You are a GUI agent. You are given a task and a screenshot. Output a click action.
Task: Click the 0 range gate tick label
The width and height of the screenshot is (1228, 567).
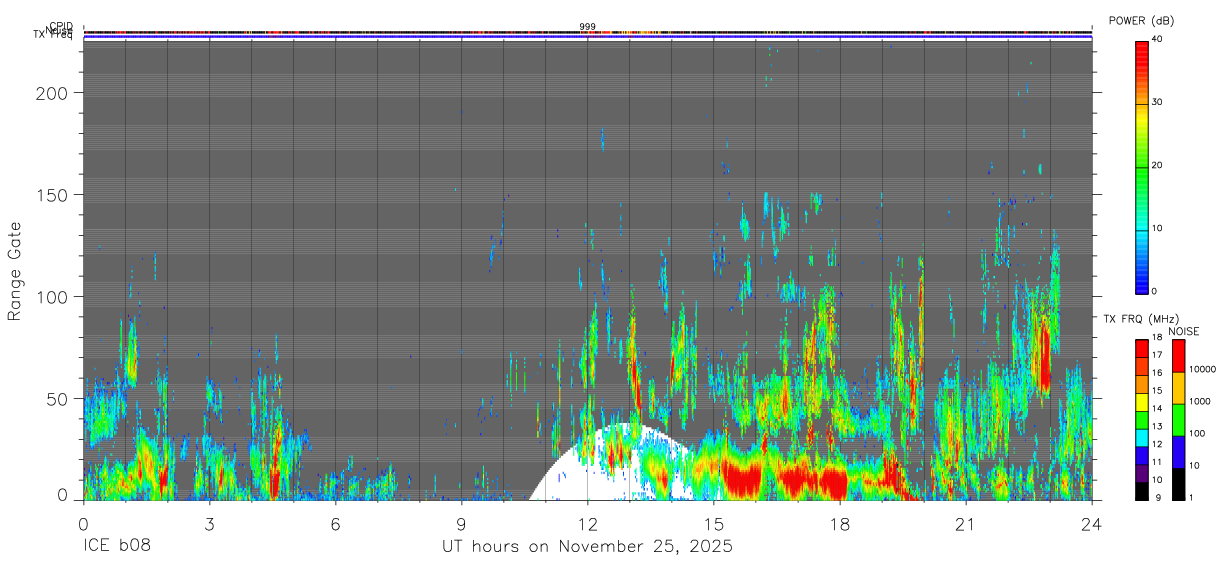(x=63, y=495)
